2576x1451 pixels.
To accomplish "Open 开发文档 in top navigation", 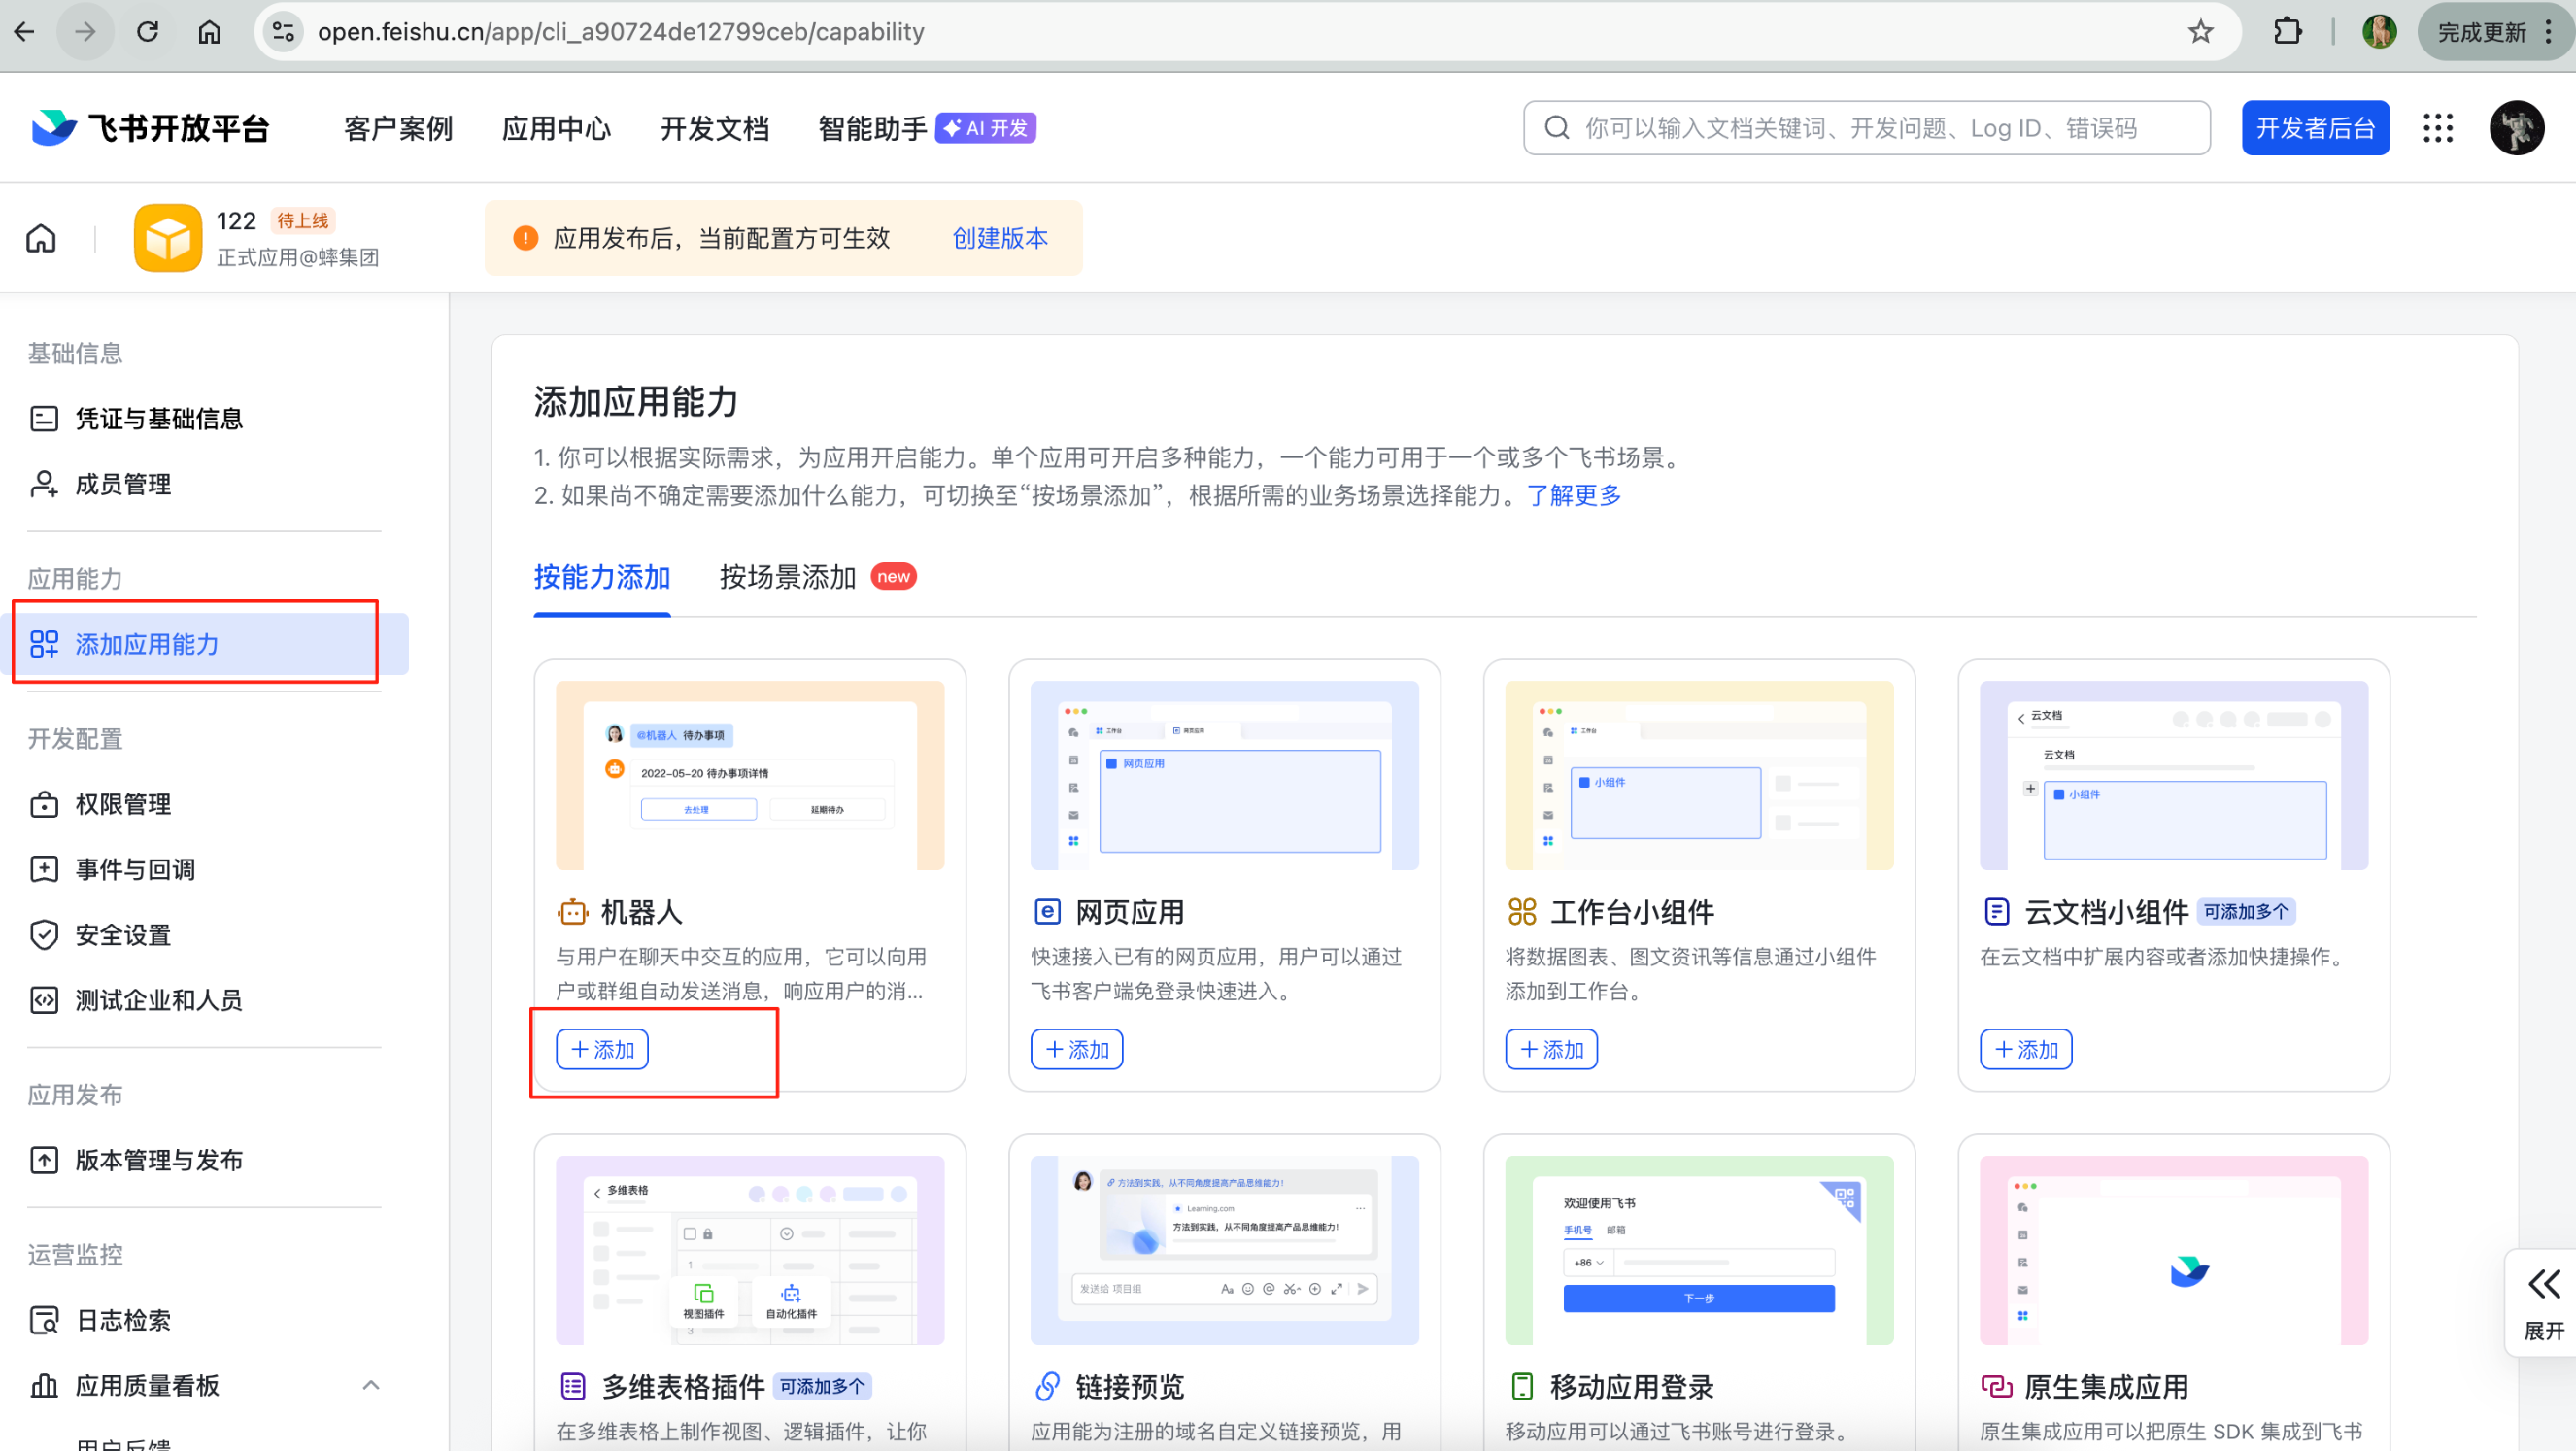I will point(714,128).
